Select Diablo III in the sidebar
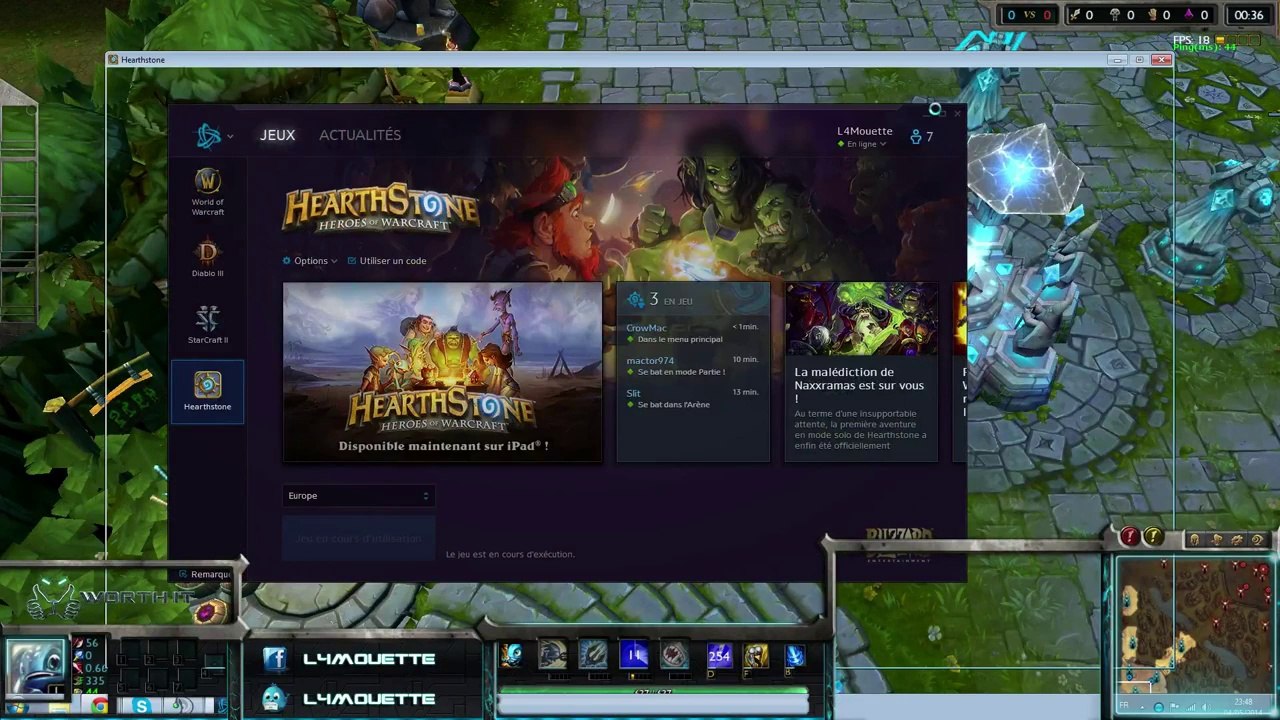The width and height of the screenshot is (1280, 720). pyautogui.click(x=208, y=259)
